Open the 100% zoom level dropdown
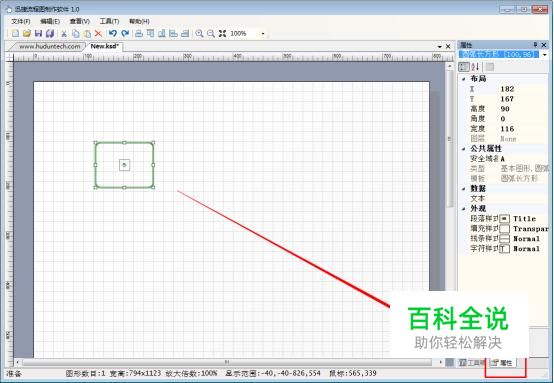Viewport: 554px width, 383px height. 263,34
